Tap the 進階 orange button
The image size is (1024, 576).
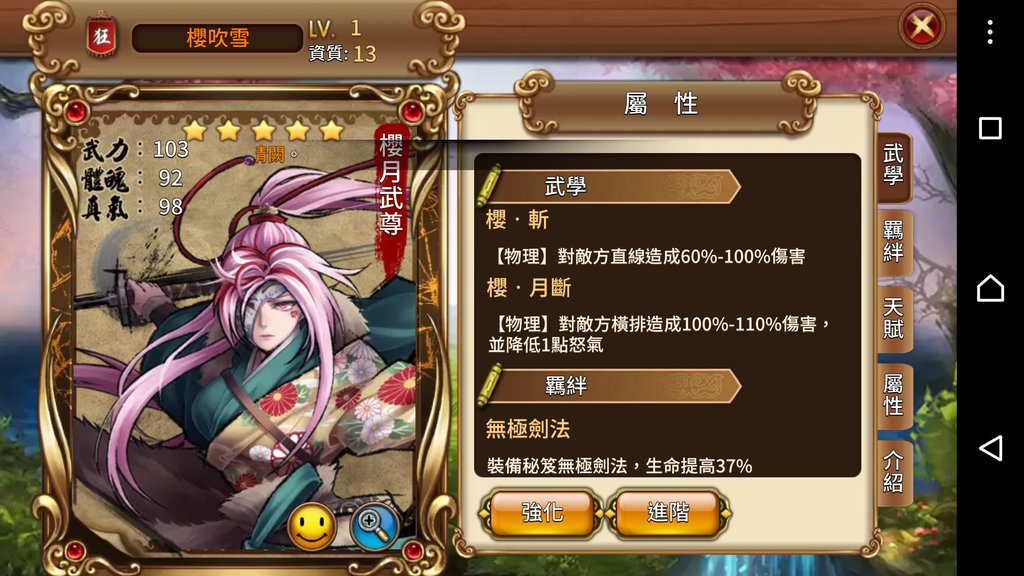pyautogui.click(x=667, y=513)
